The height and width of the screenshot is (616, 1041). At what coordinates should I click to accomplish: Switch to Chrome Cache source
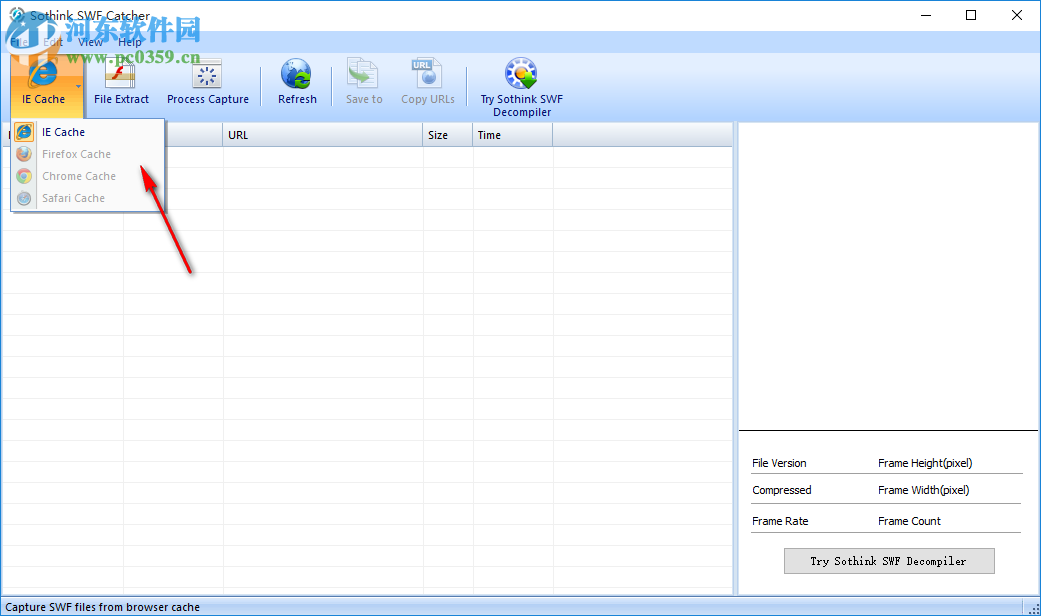click(79, 176)
